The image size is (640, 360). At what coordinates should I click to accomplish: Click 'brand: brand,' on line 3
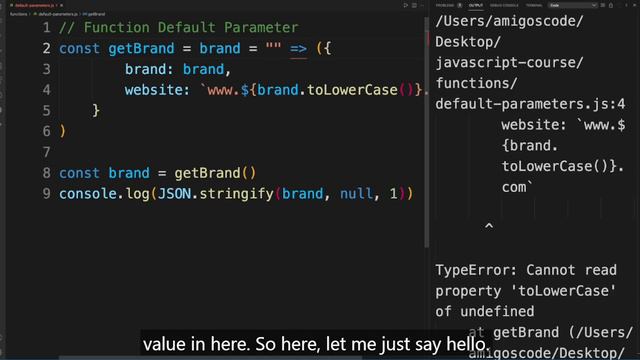click(x=178, y=69)
